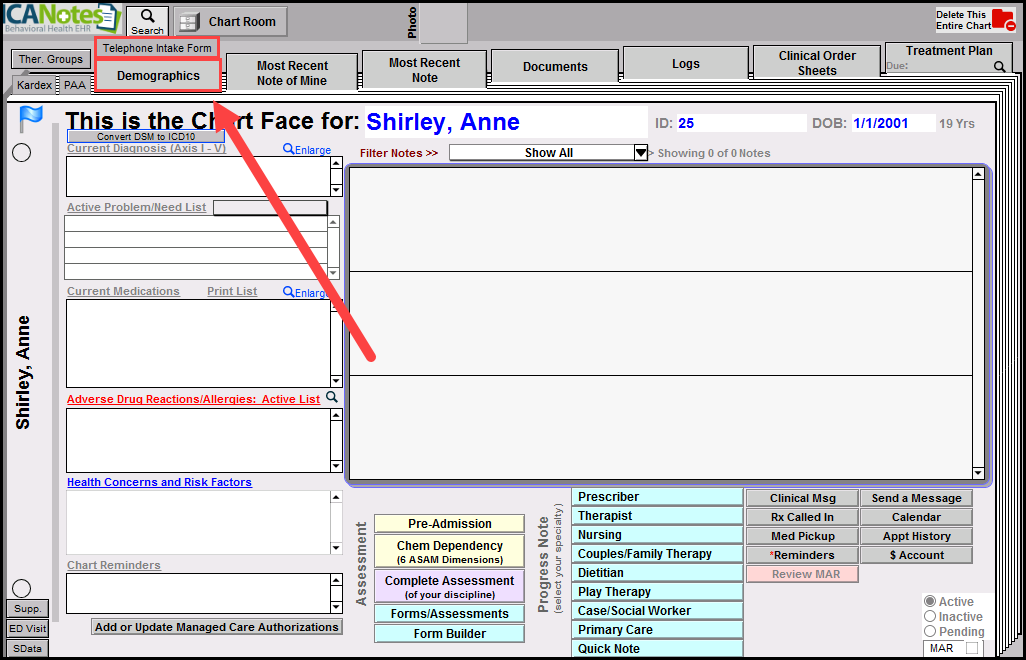Select the Active status radio button

[930, 602]
